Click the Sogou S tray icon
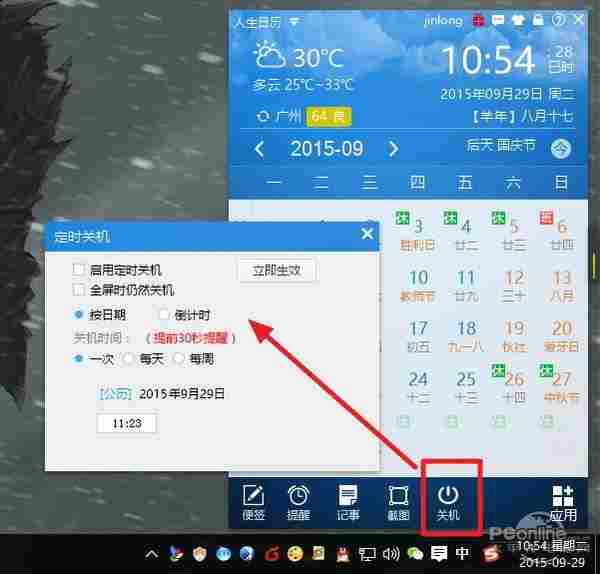This screenshot has height=574, width=600. tap(491, 554)
